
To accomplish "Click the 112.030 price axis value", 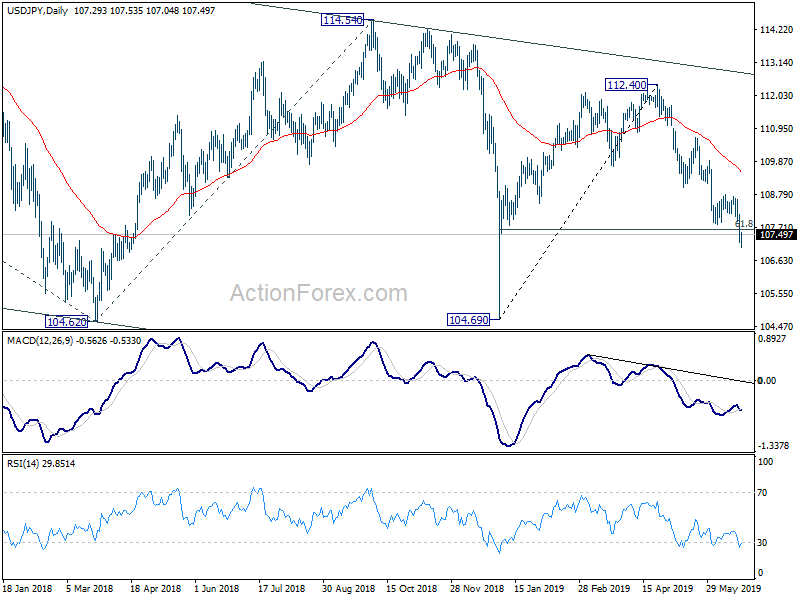I will coord(776,96).
